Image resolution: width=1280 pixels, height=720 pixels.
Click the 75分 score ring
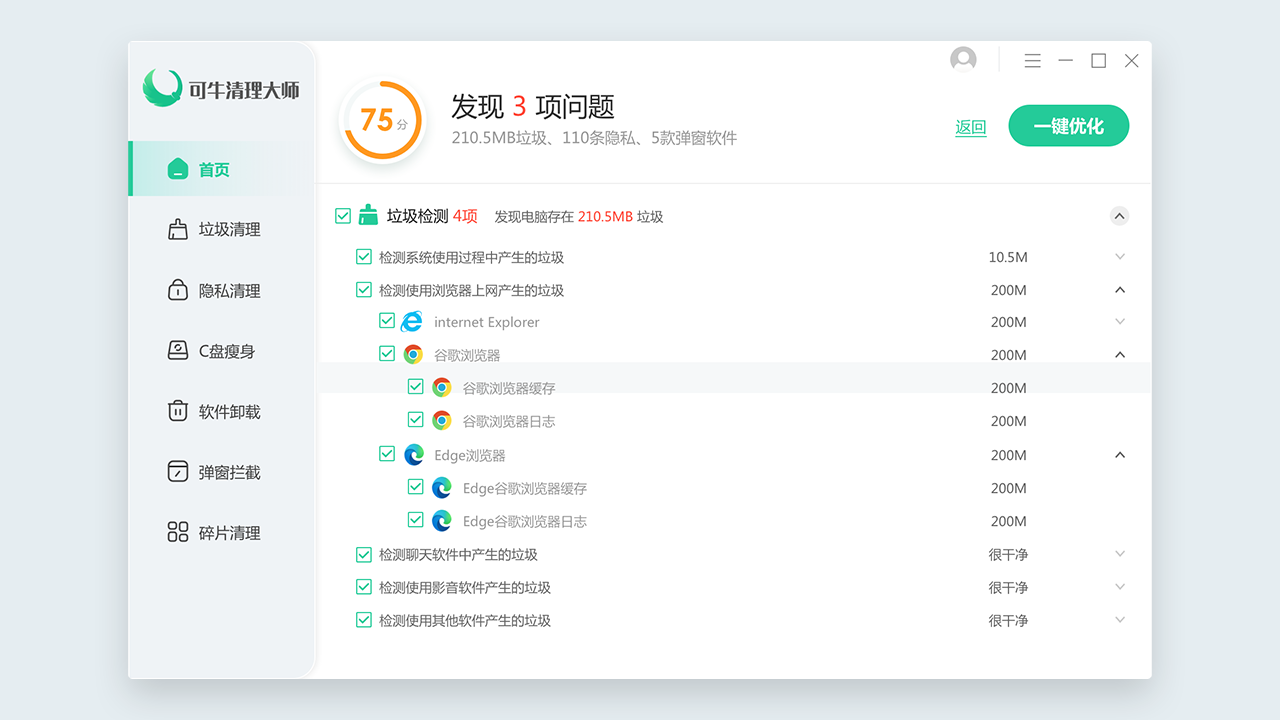pos(383,120)
